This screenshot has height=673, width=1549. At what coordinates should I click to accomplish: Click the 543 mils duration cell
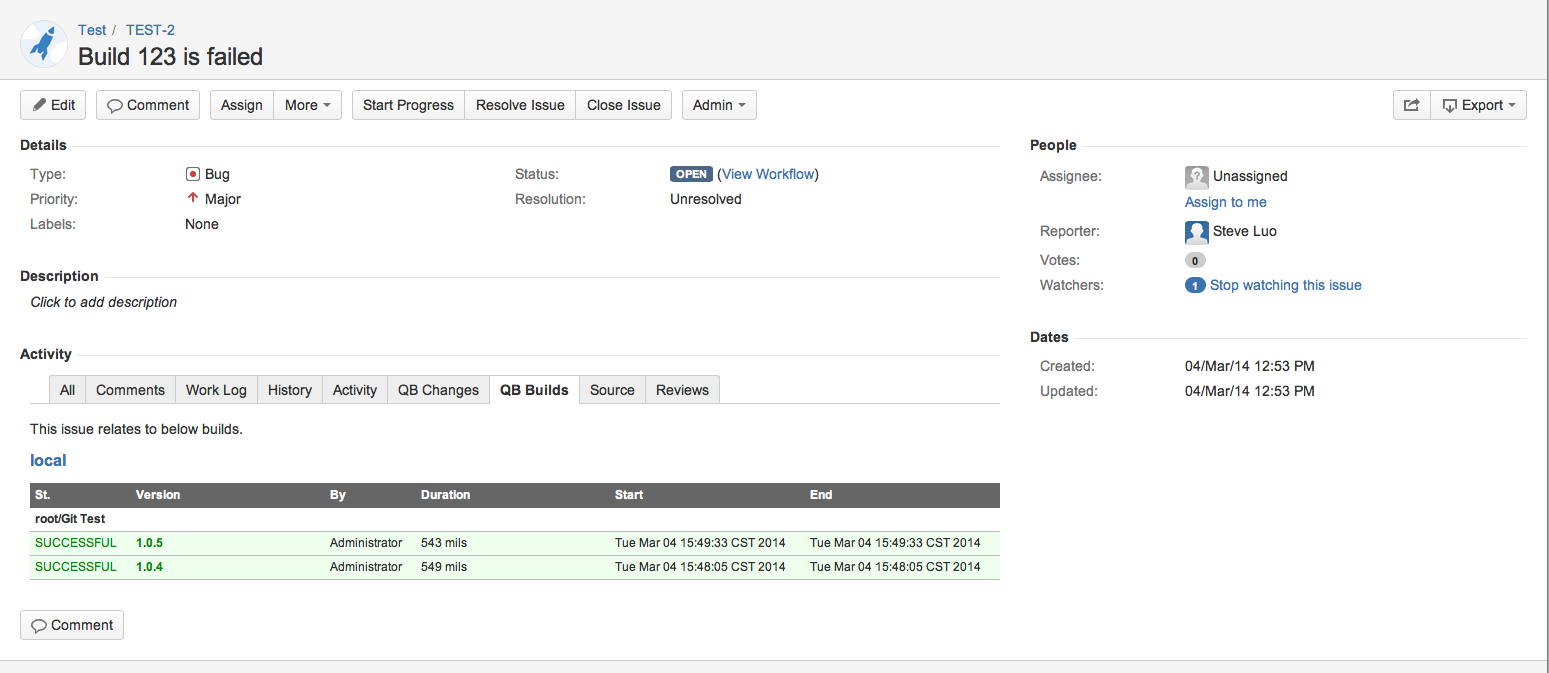pos(444,543)
